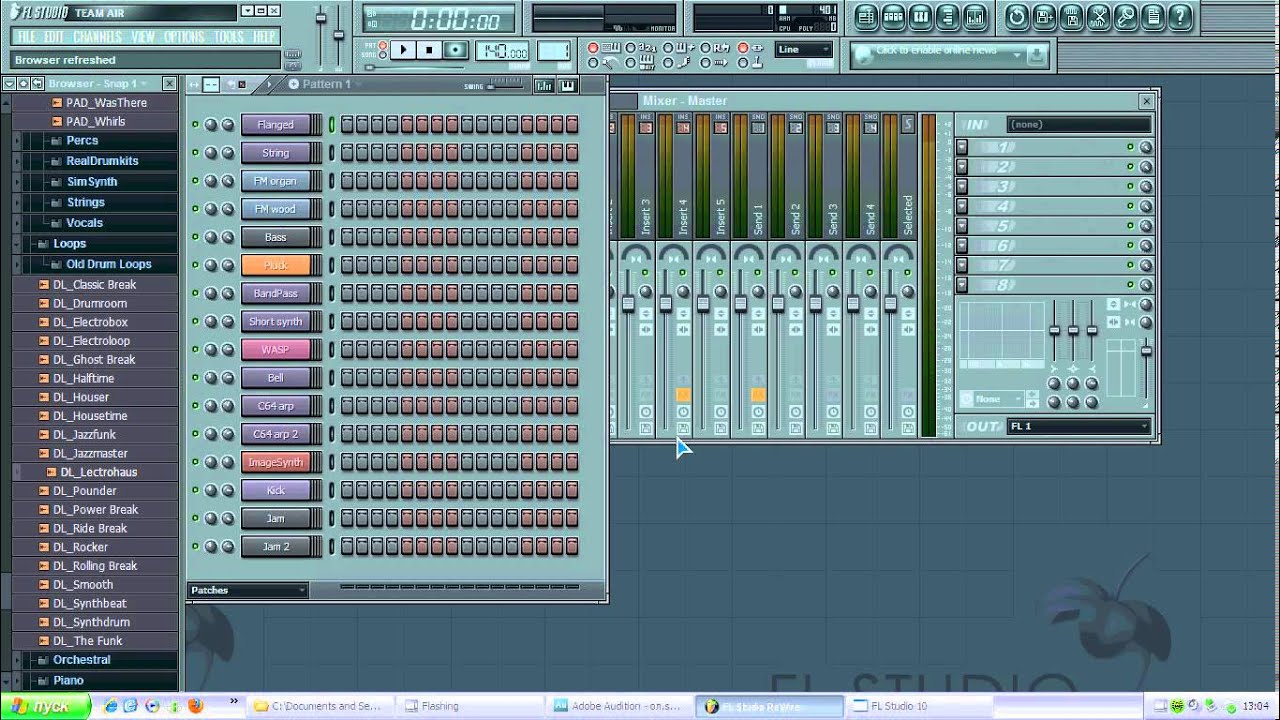Click the online news download icon
This screenshot has width=1280, height=720.
click(1037, 55)
